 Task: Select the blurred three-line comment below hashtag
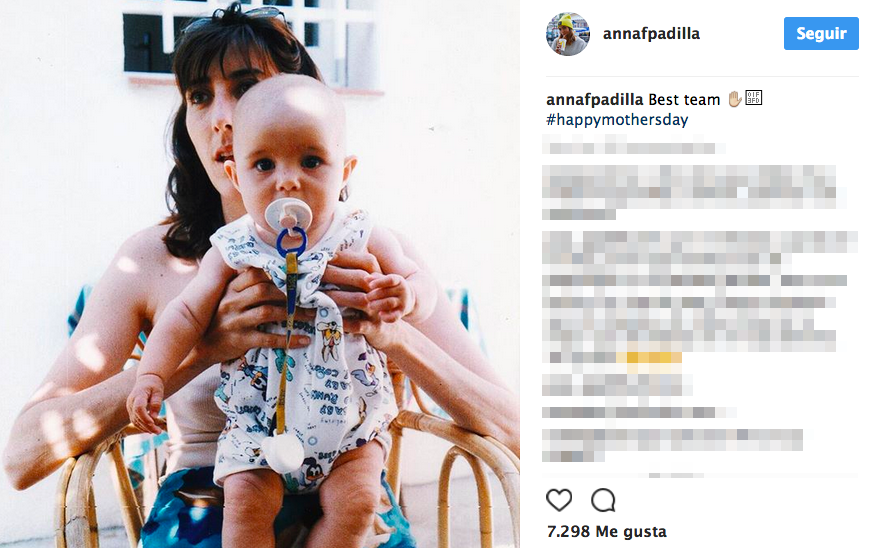click(694, 192)
